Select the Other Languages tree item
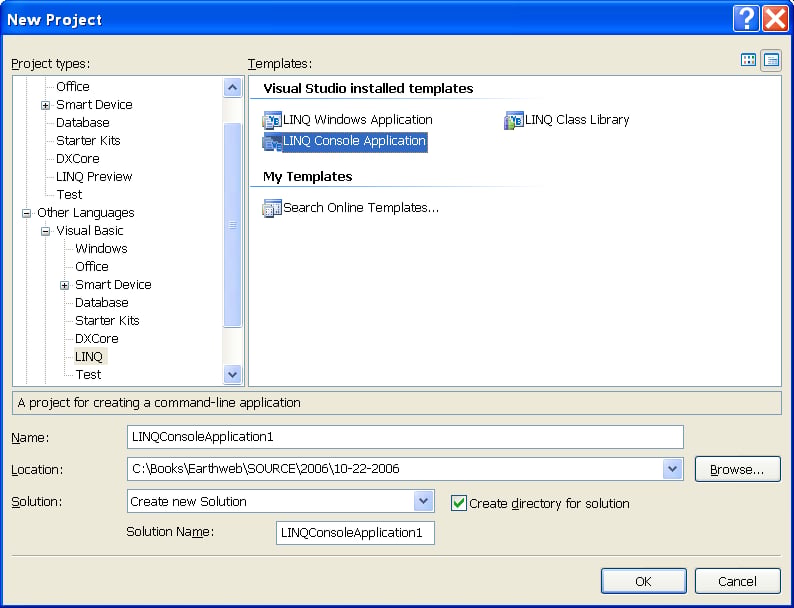Screen dimensions: 794x608 (86, 213)
